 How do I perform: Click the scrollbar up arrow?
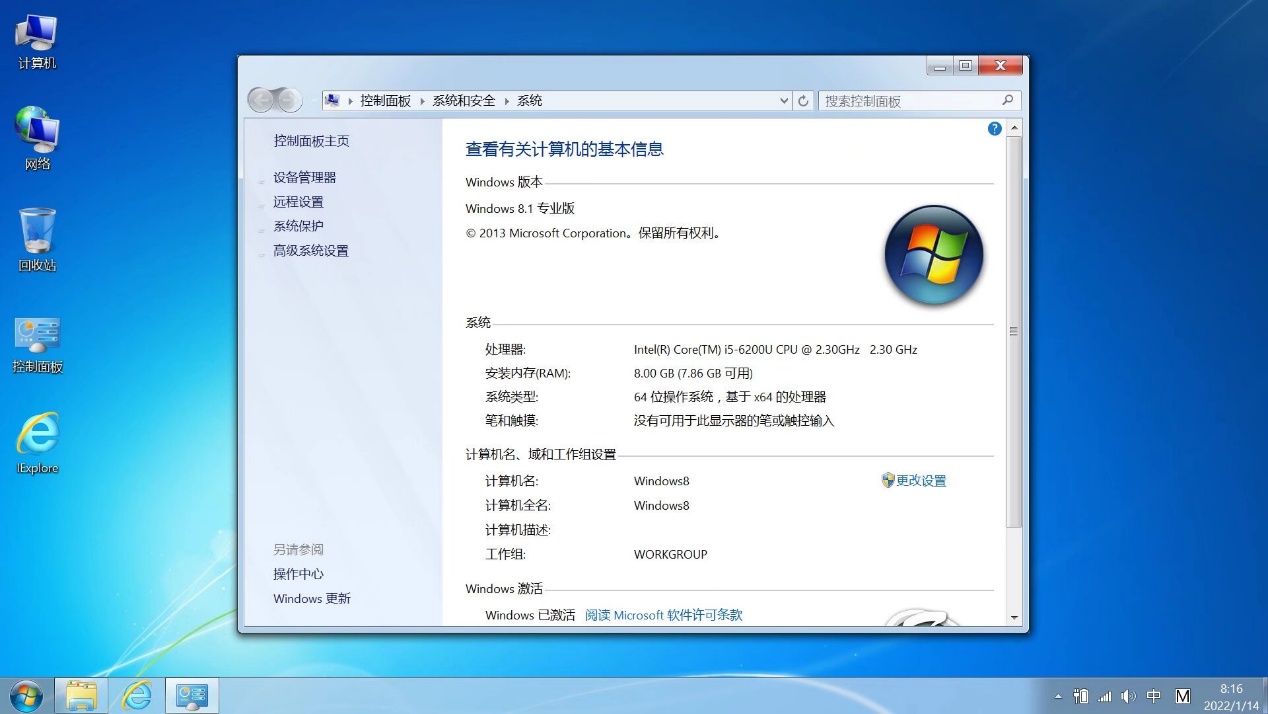pos(1014,129)
